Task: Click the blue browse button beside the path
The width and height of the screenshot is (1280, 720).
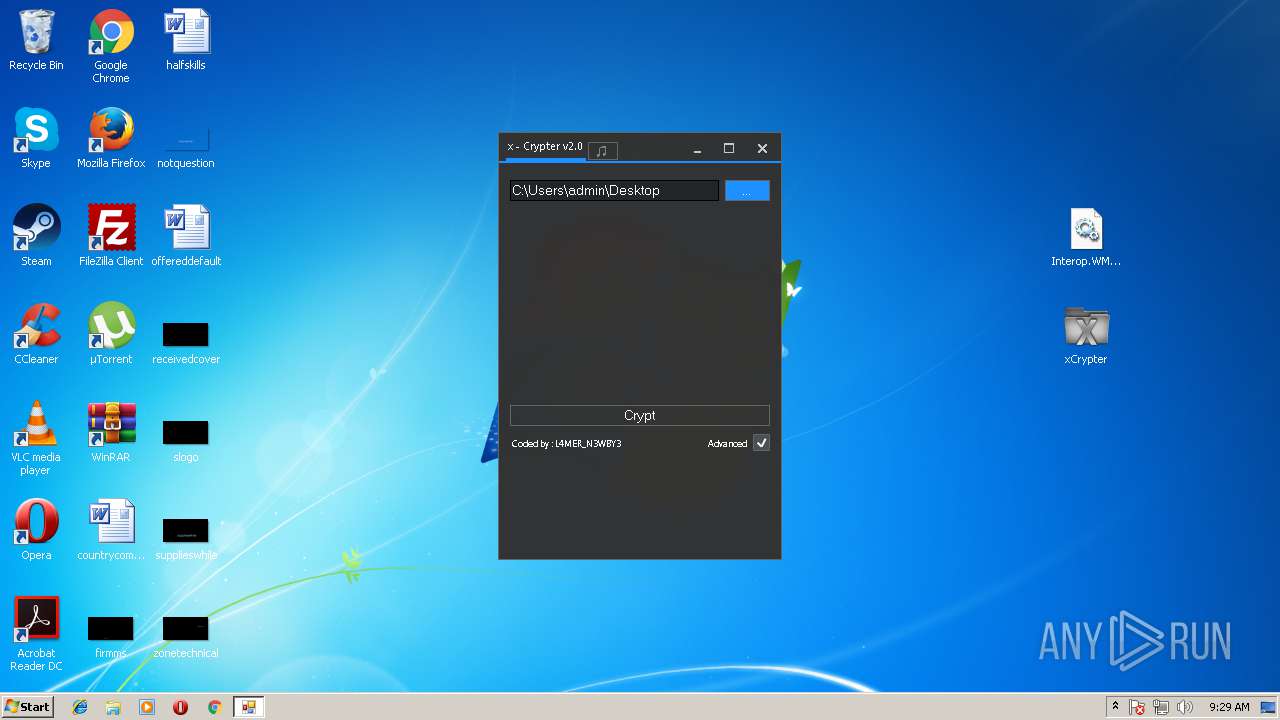Action: (747, 190)
